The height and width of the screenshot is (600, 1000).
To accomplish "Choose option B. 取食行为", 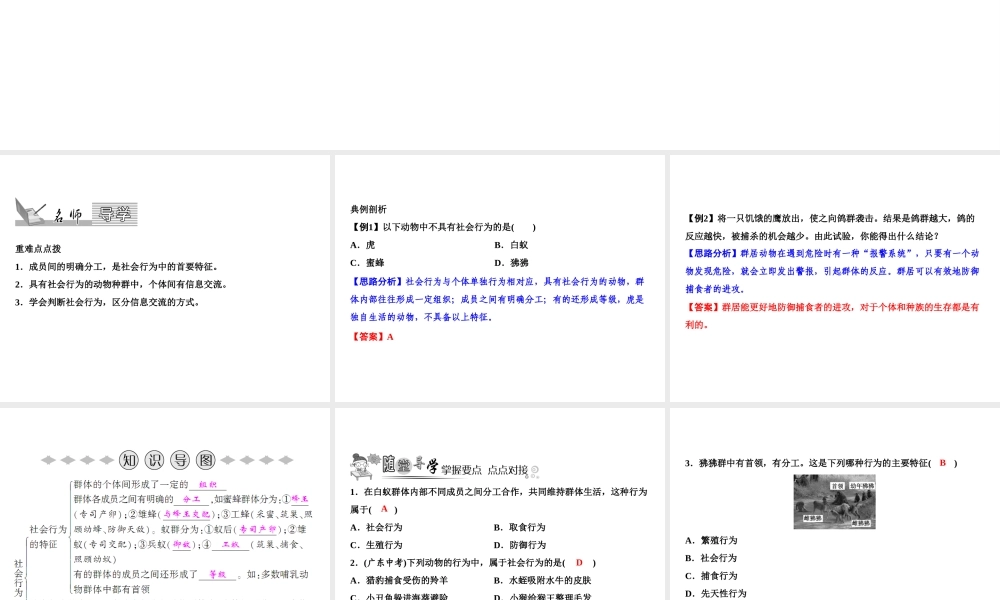I will tap(519, 527).
